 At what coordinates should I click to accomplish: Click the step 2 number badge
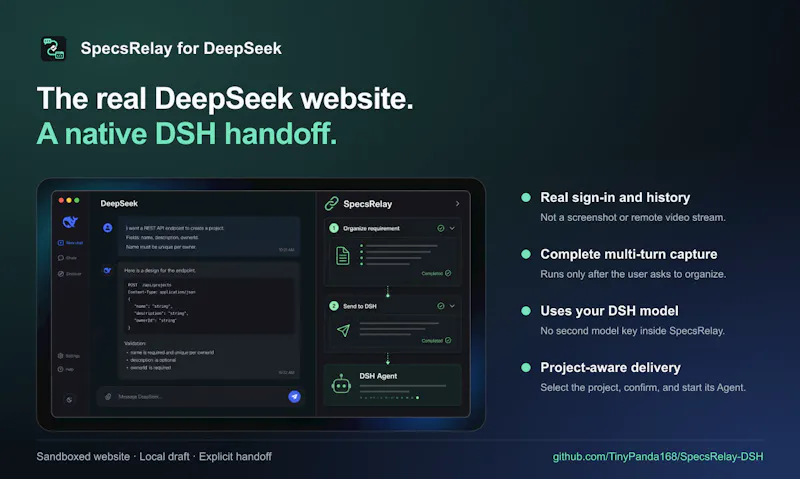pyautogui.click(x=334, y=306)
